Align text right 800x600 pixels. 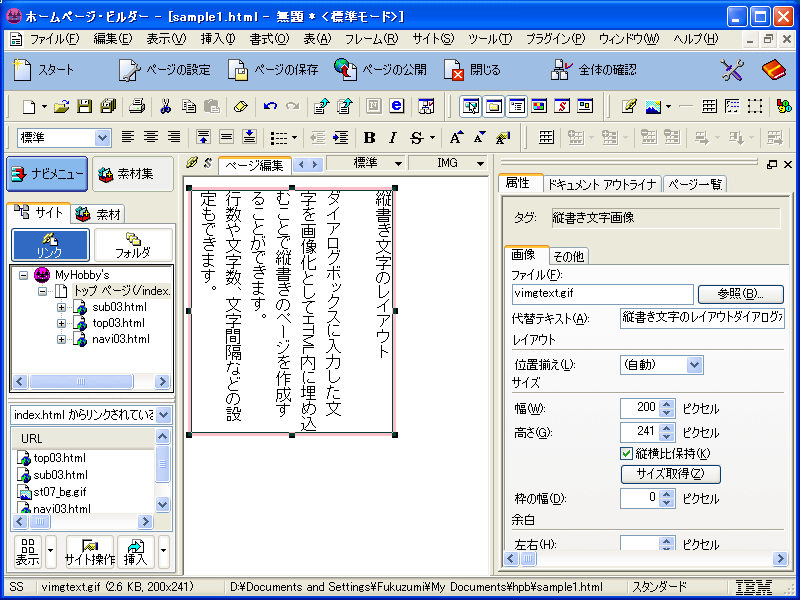point(174,137)
